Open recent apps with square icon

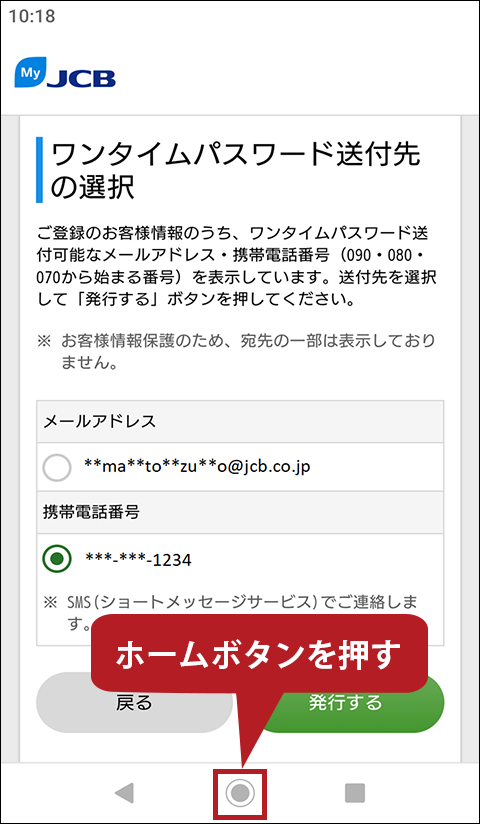click(355, 793)
